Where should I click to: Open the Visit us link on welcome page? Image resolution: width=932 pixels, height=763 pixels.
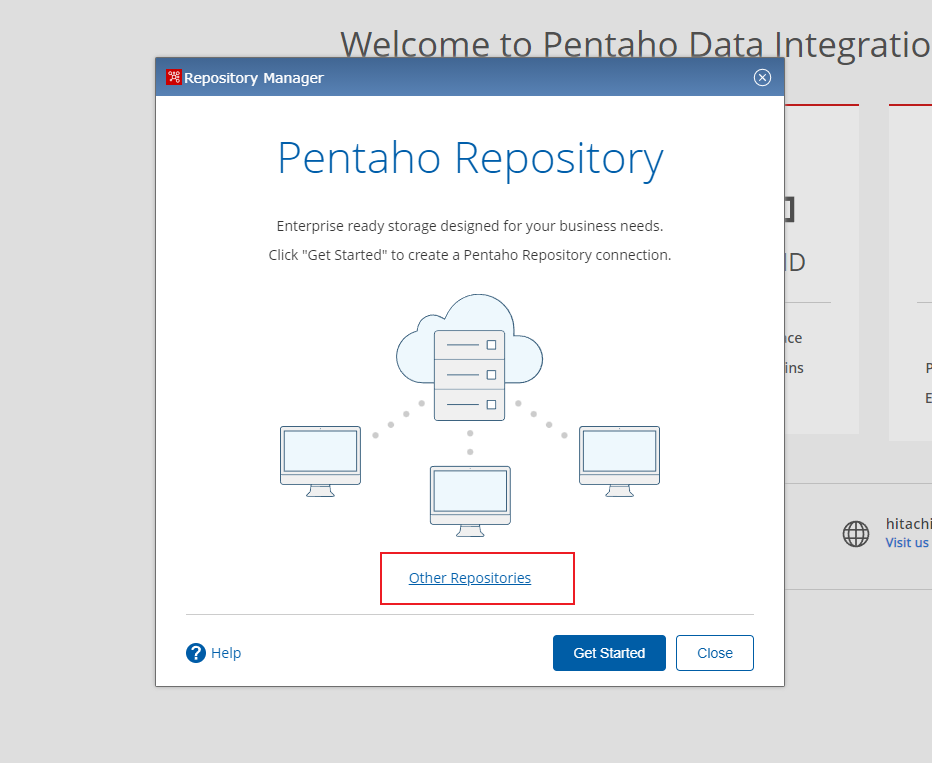coord(907,542)
